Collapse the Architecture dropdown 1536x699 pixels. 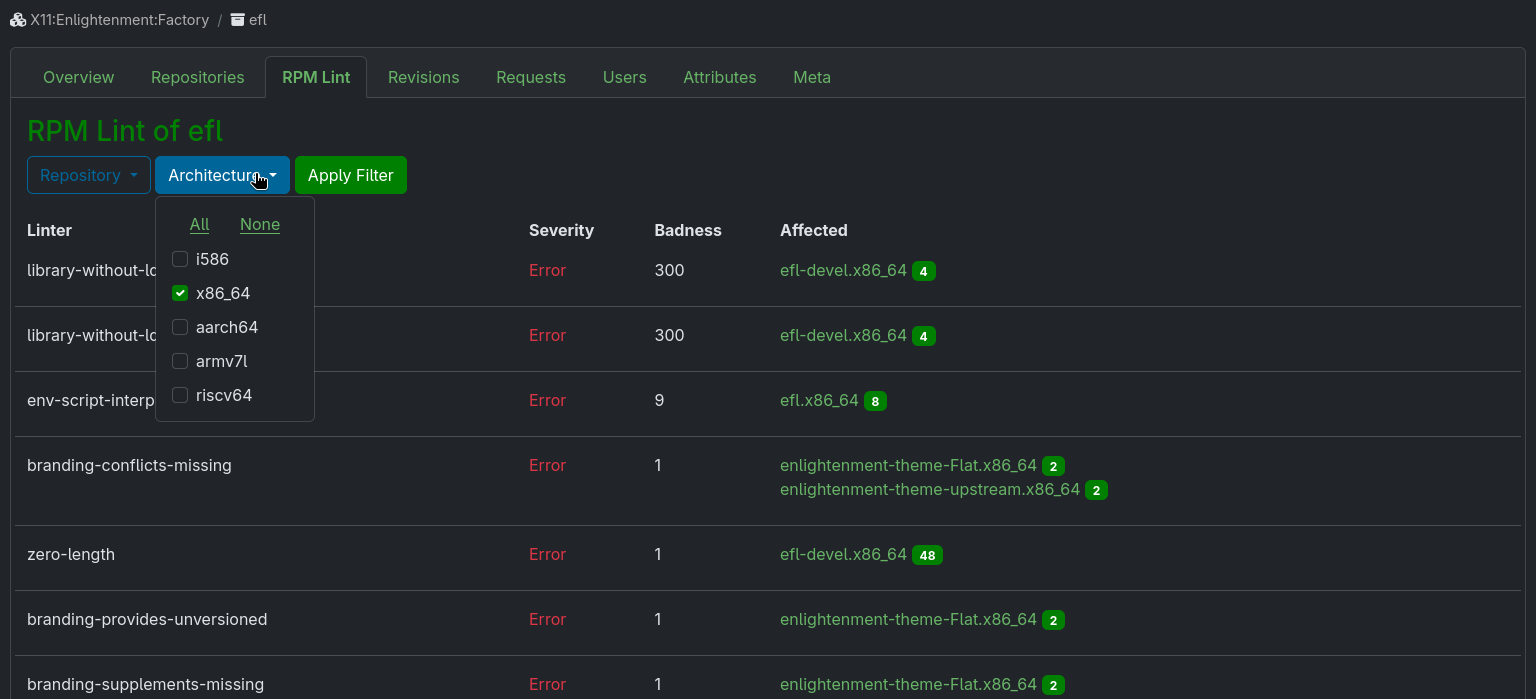(222, 175)
